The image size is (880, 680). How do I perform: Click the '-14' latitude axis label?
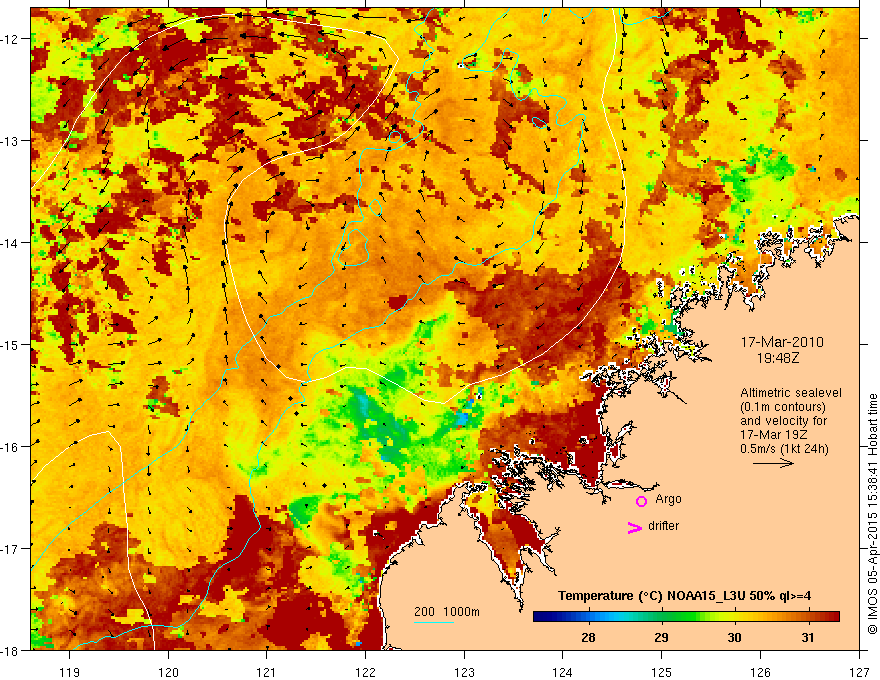(10, 242)
